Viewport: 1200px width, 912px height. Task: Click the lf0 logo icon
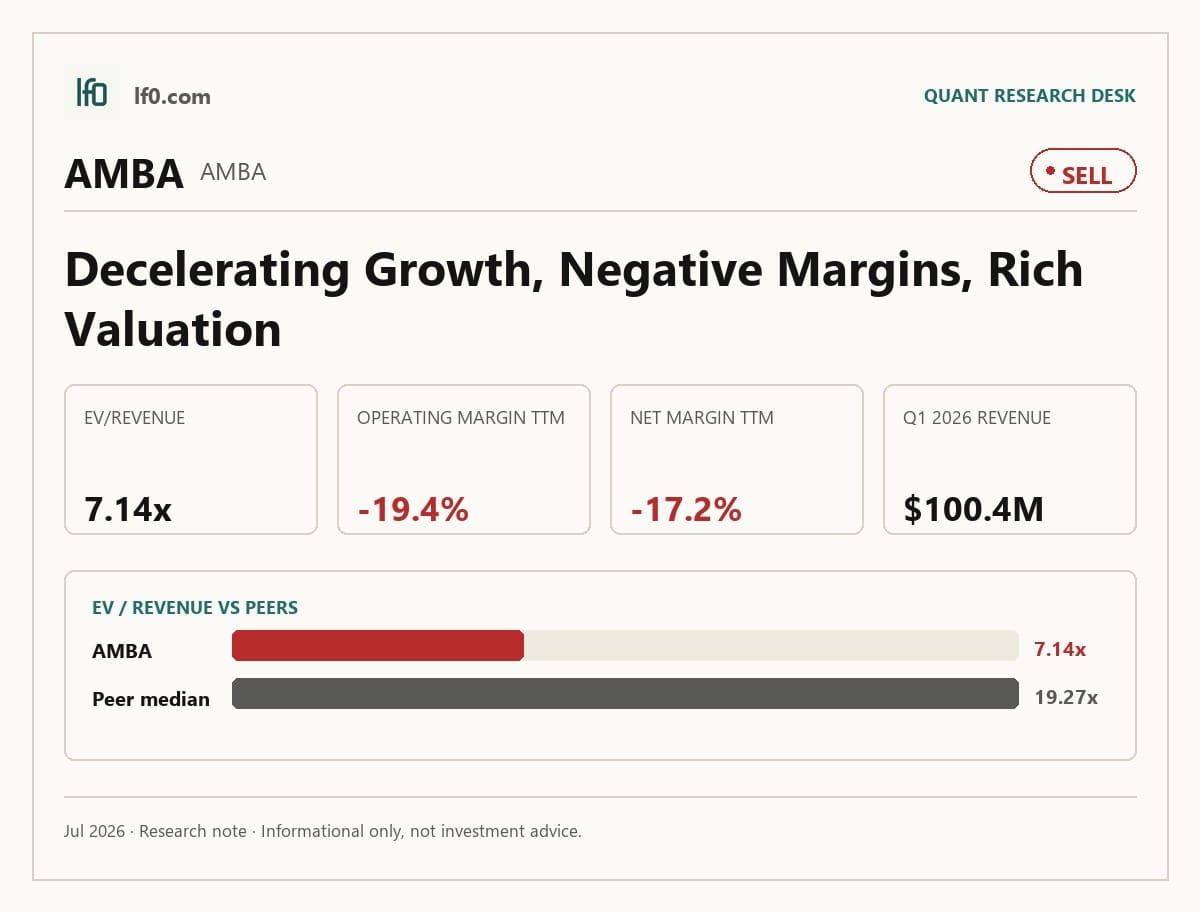(x=92, y=92)
